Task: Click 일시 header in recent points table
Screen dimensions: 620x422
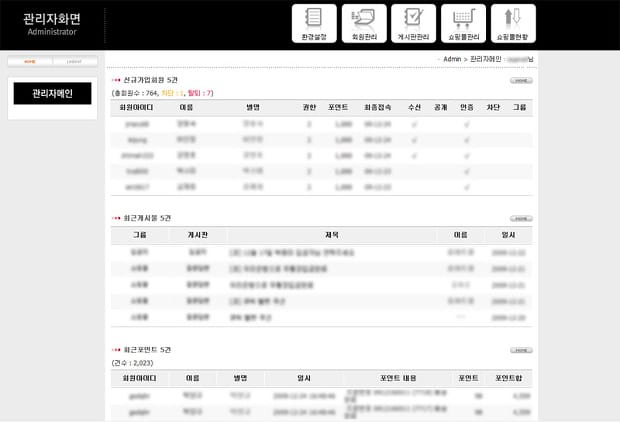Action: [304, 378]
